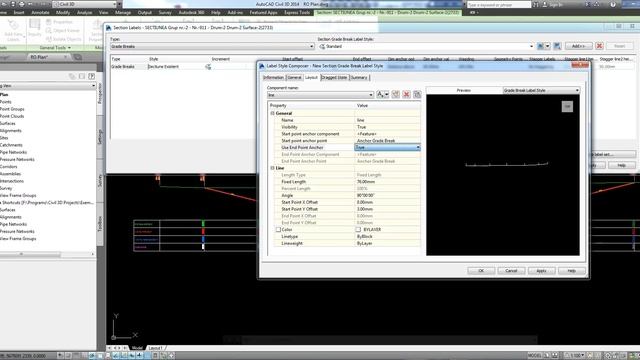Open the Toolspace view dropdown
Screen dimensions: 640x360
(x=93, y=86)
